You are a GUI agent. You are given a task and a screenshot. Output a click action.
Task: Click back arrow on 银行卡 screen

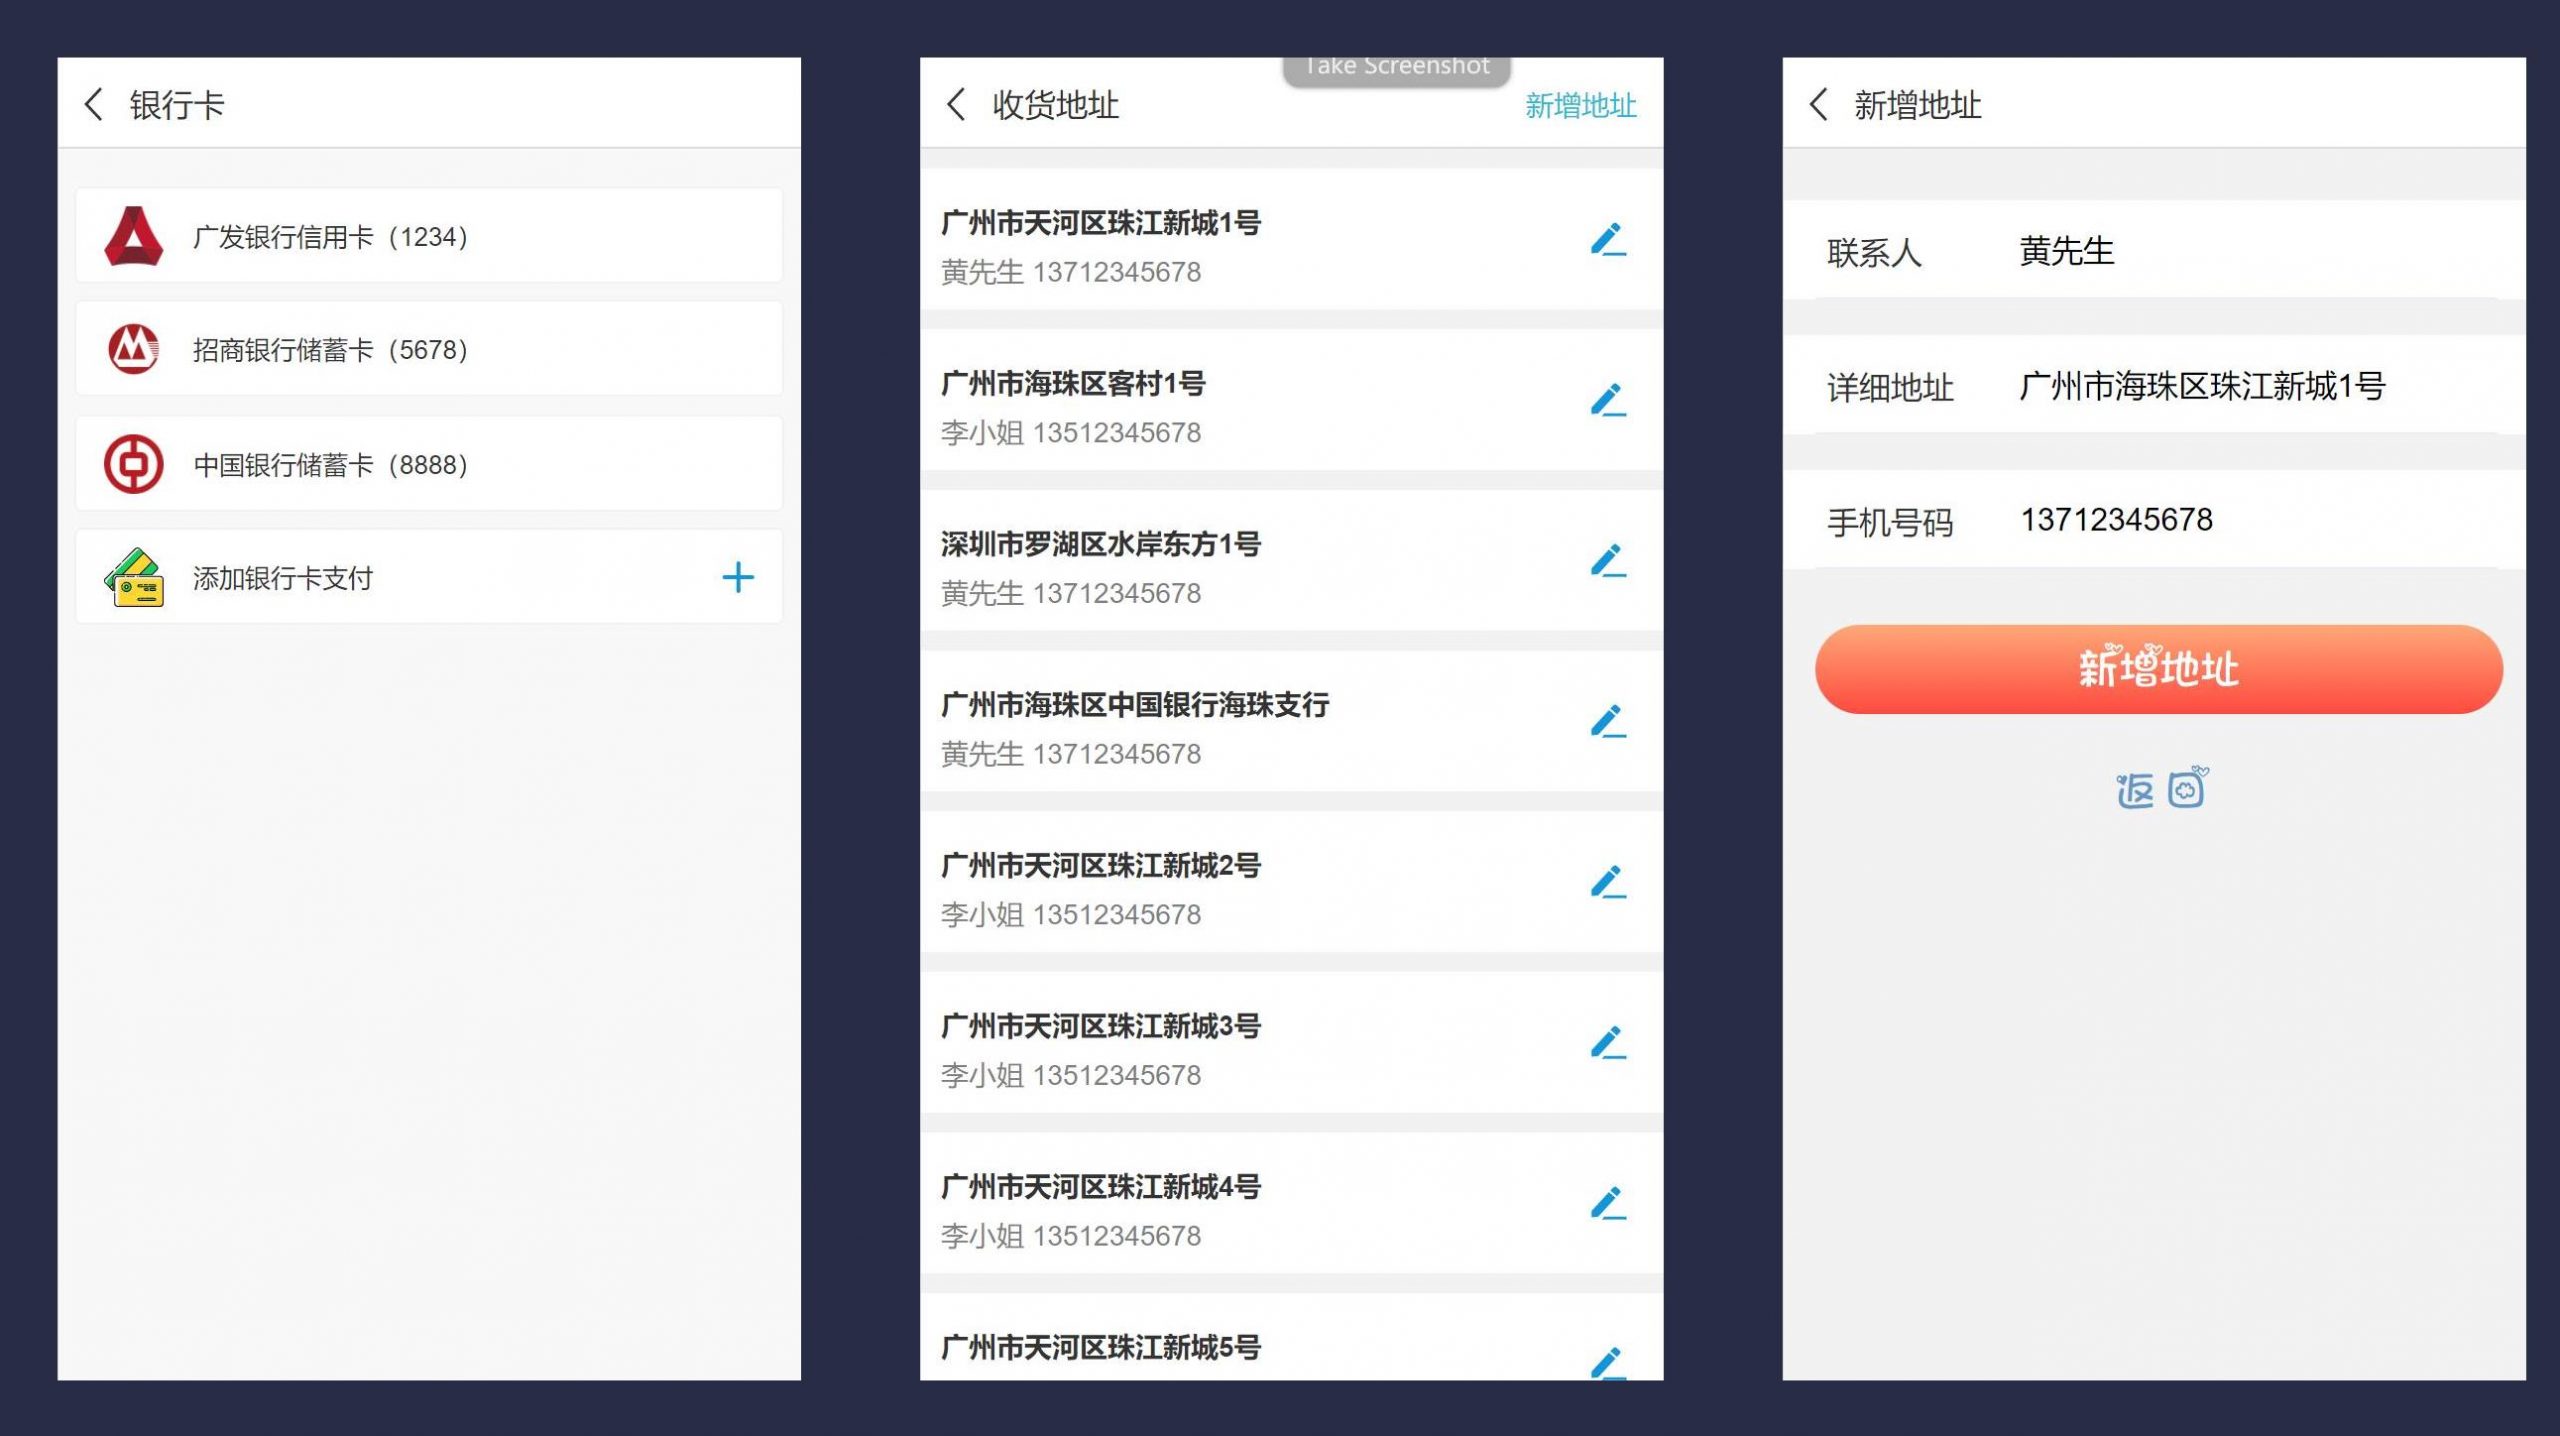pyautogui.click(x=94, y=104)
